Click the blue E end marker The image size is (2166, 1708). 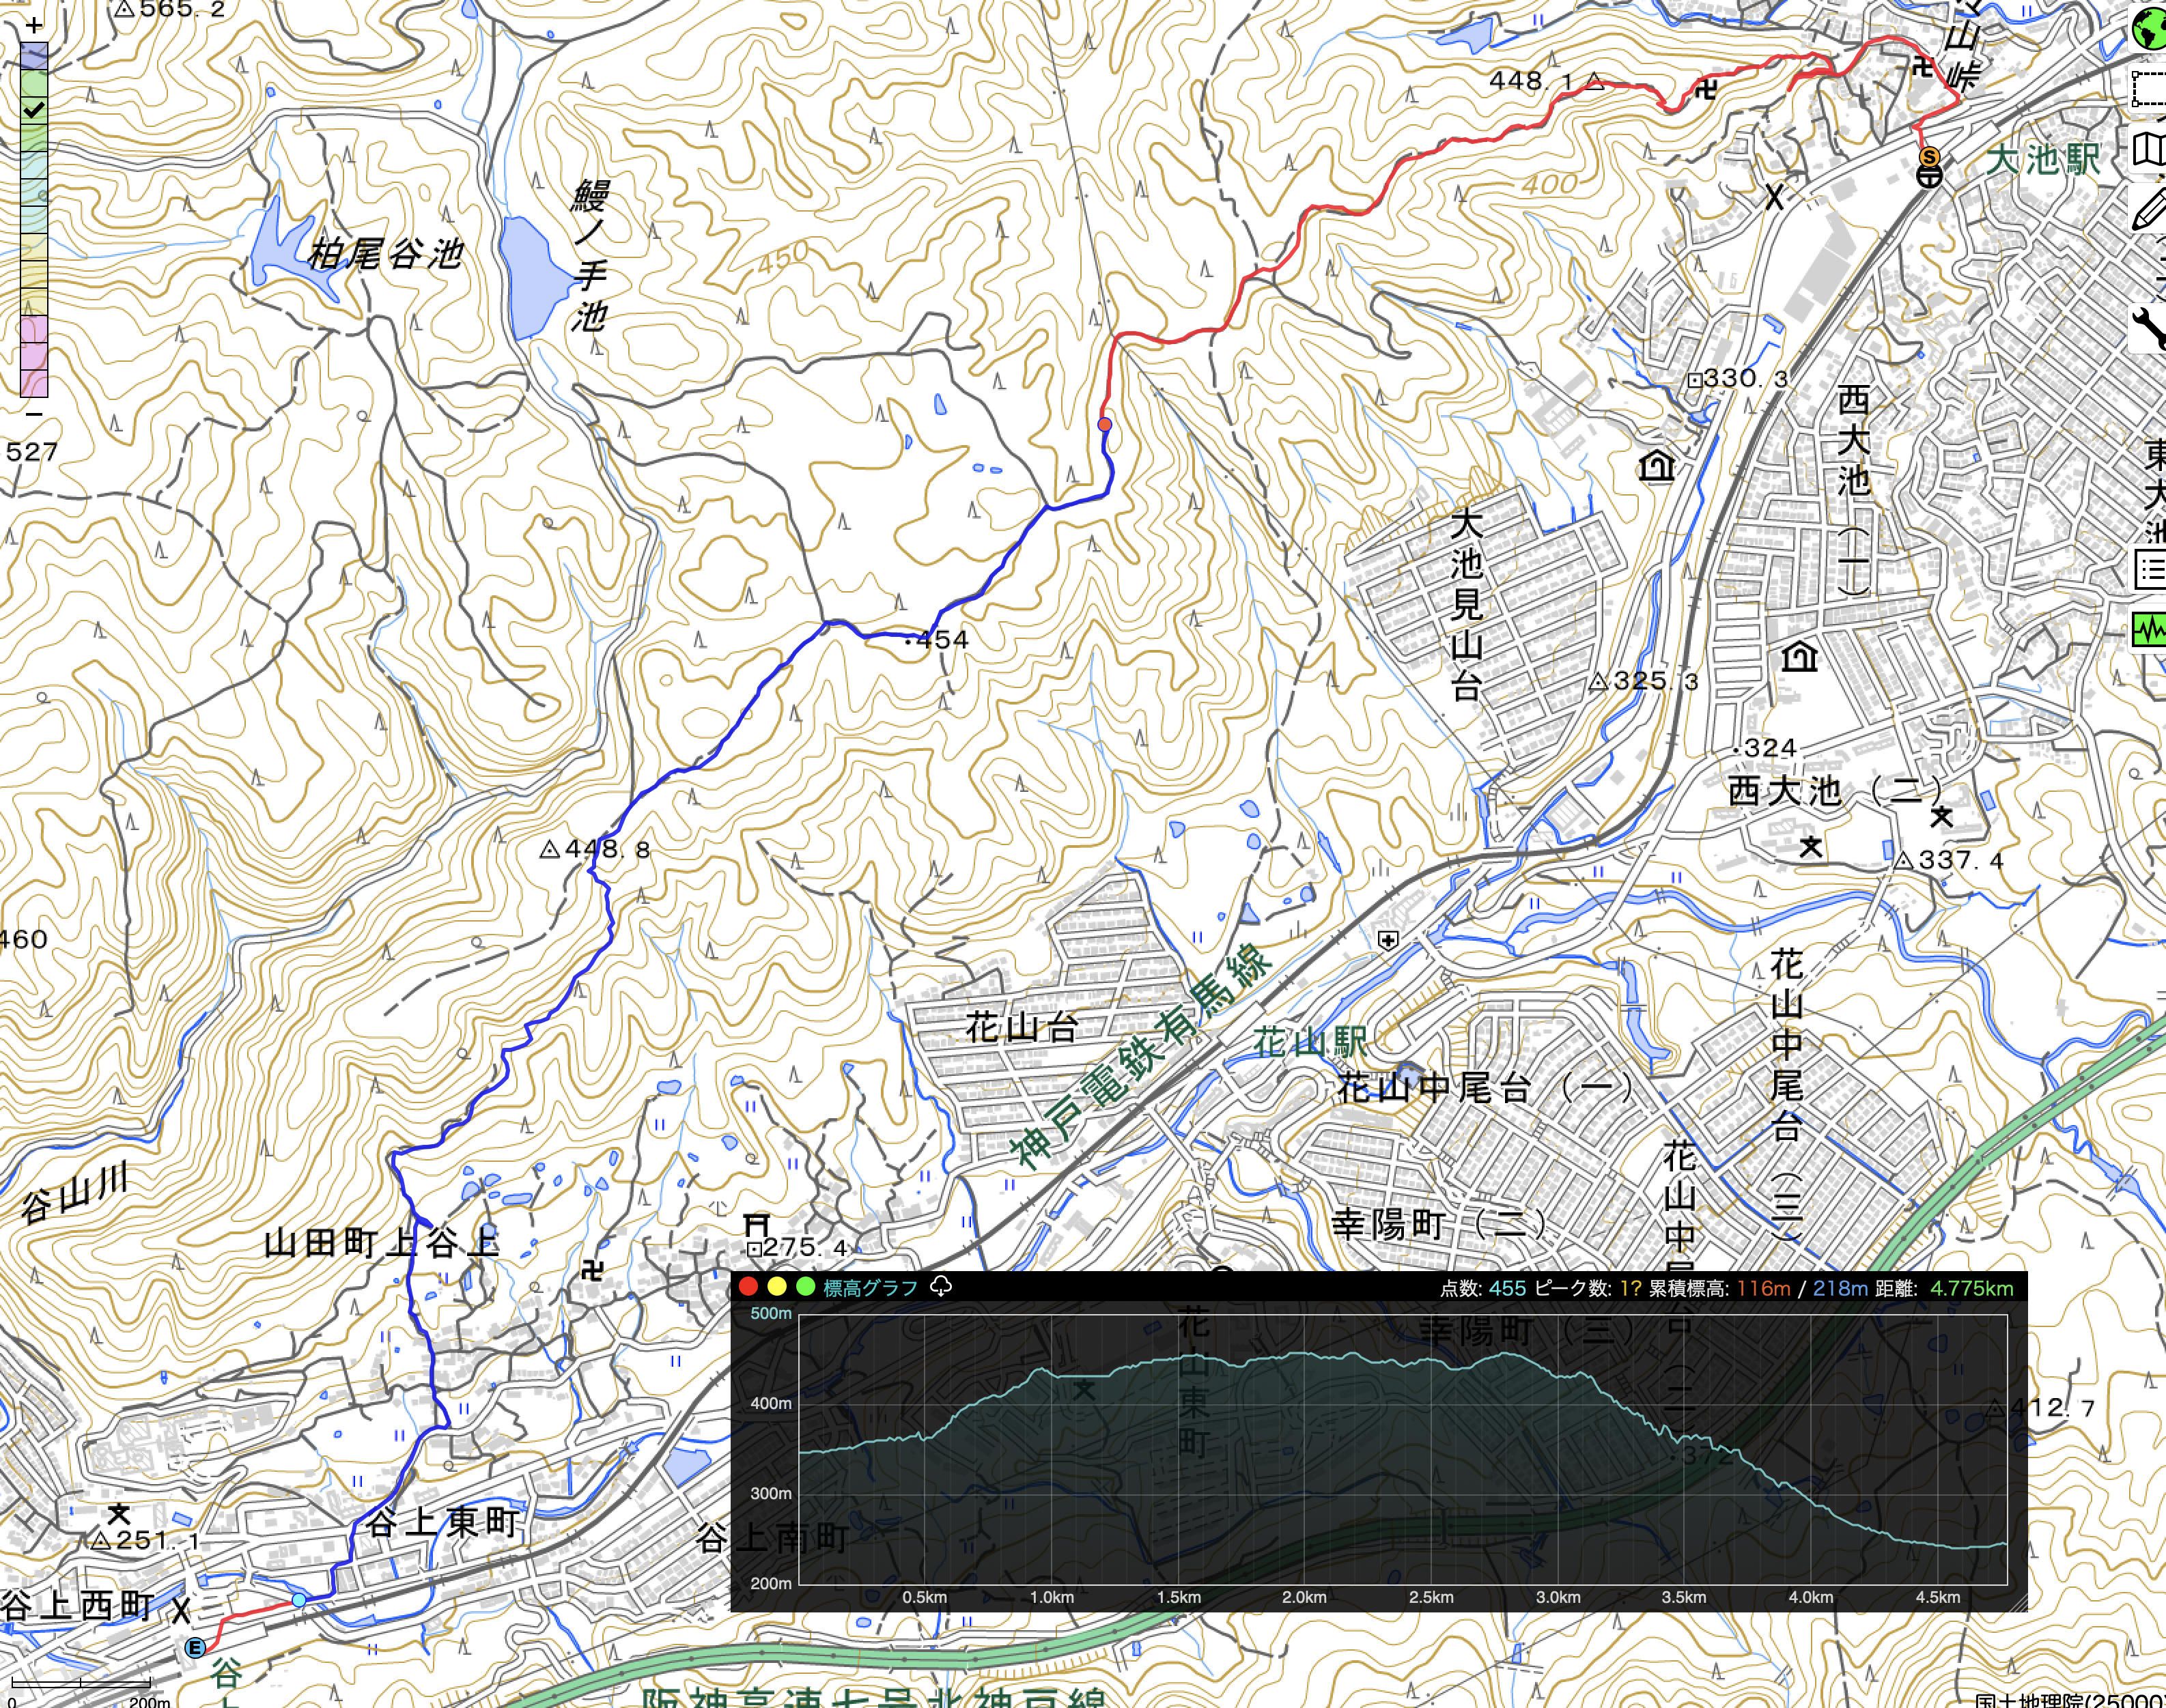(196, 1648)
